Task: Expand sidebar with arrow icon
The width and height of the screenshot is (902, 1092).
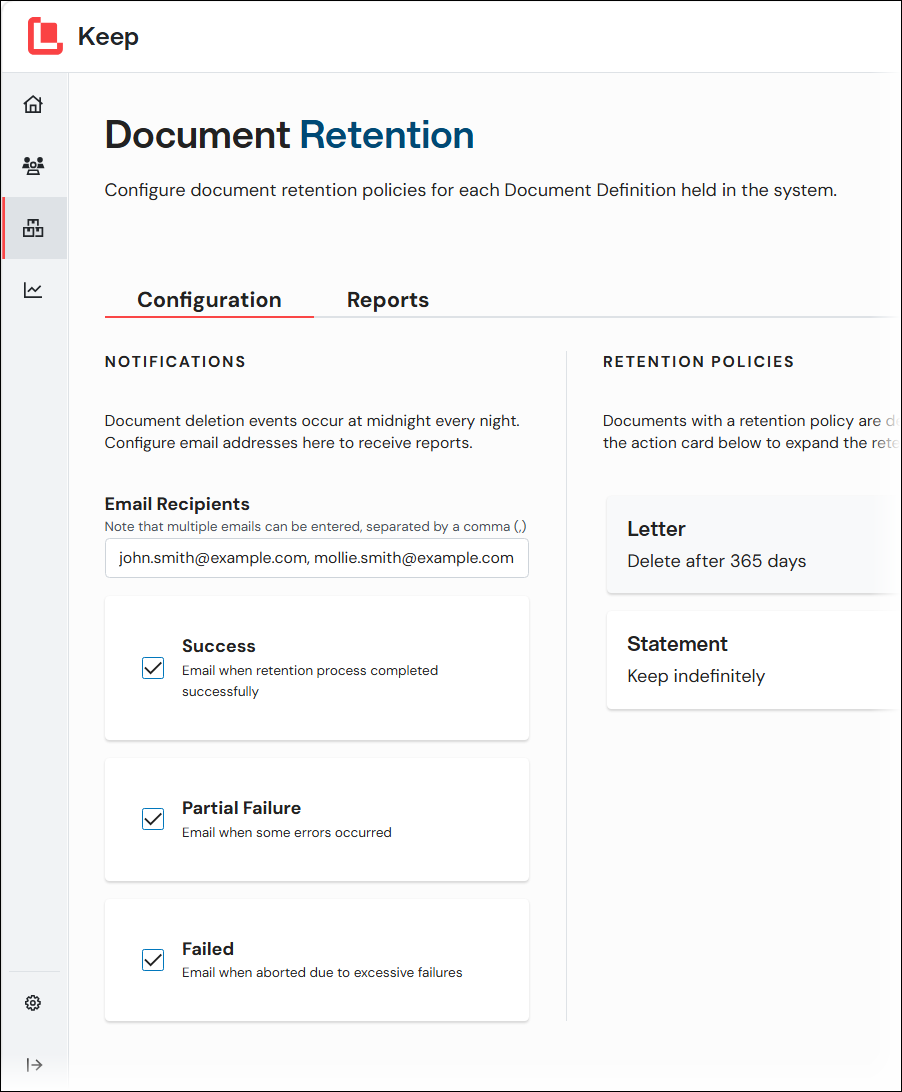Action: [x=34, y=1065]
